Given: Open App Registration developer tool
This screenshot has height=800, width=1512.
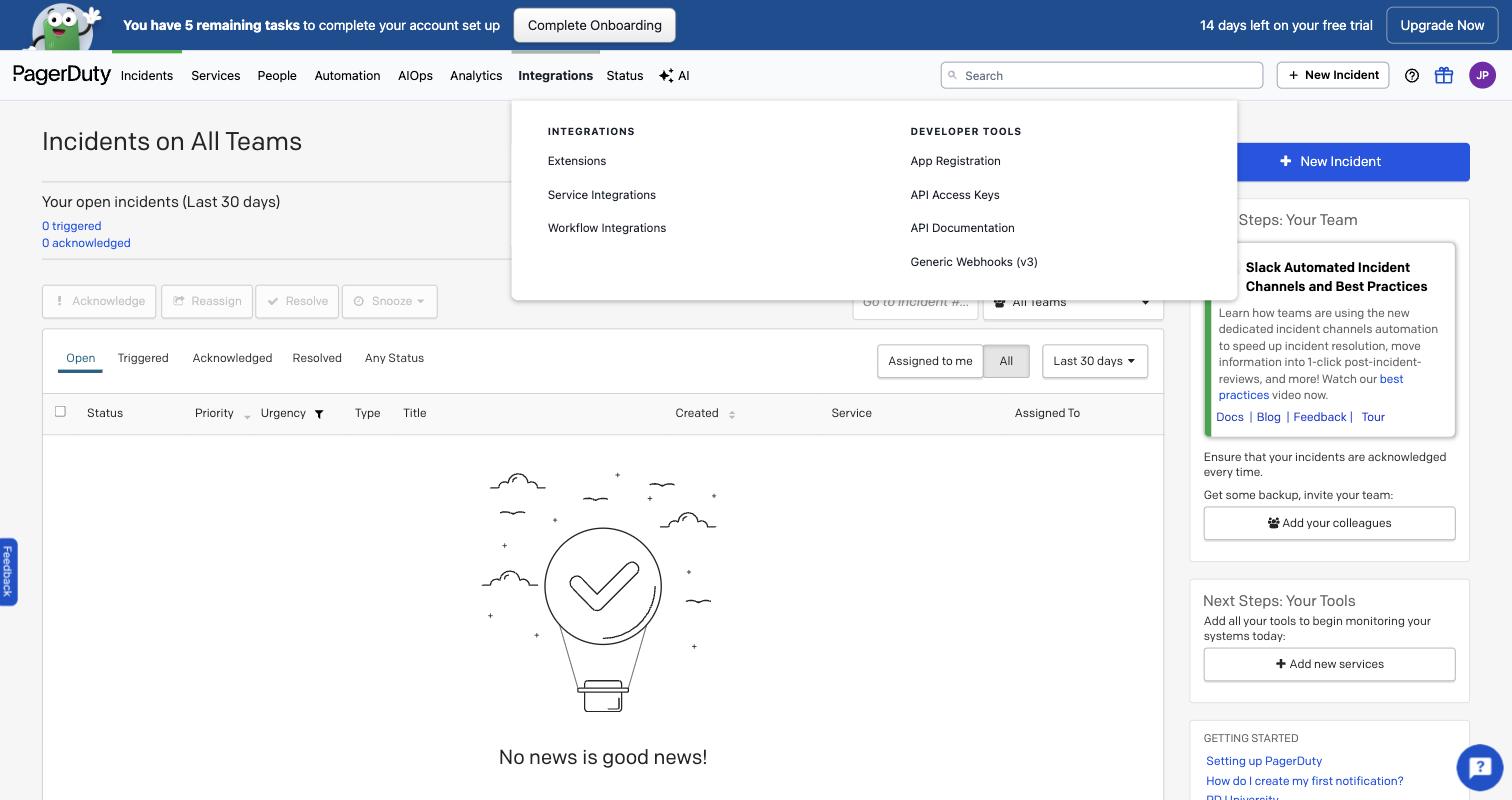Looking at the screenshot, I should 955,161.
